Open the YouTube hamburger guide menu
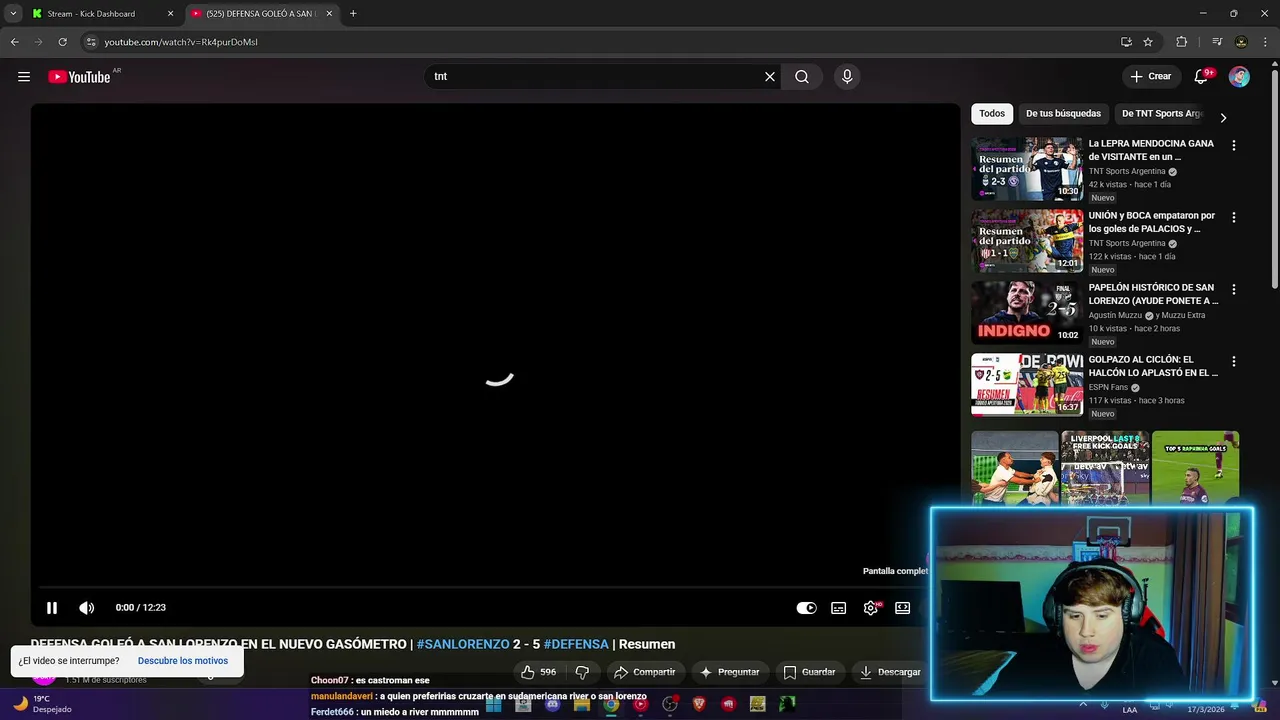Screen dimensions: 1280x720 click(x=24, y=77)
